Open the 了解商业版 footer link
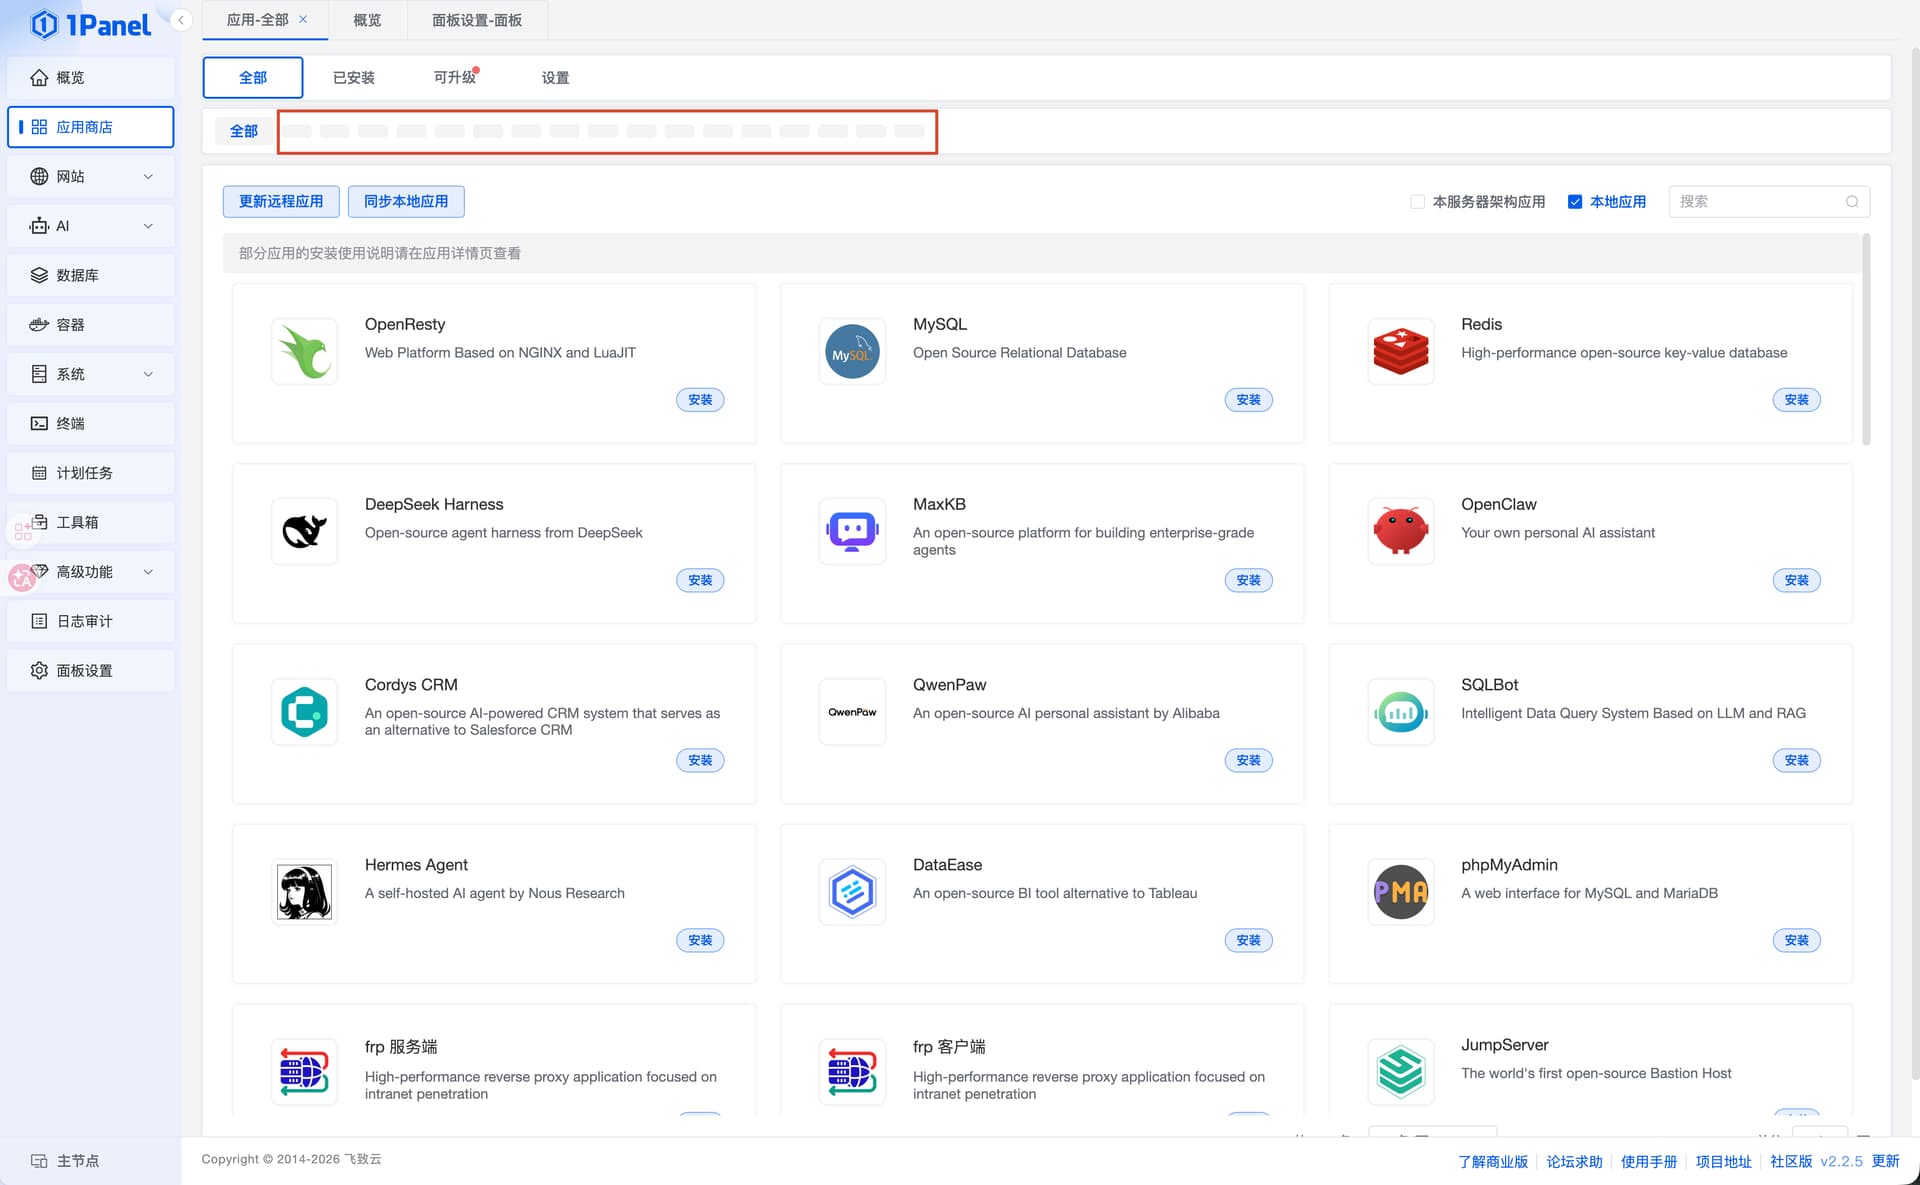The height and width of the screenshot is (1185, 1920). pos(1493,1161)
